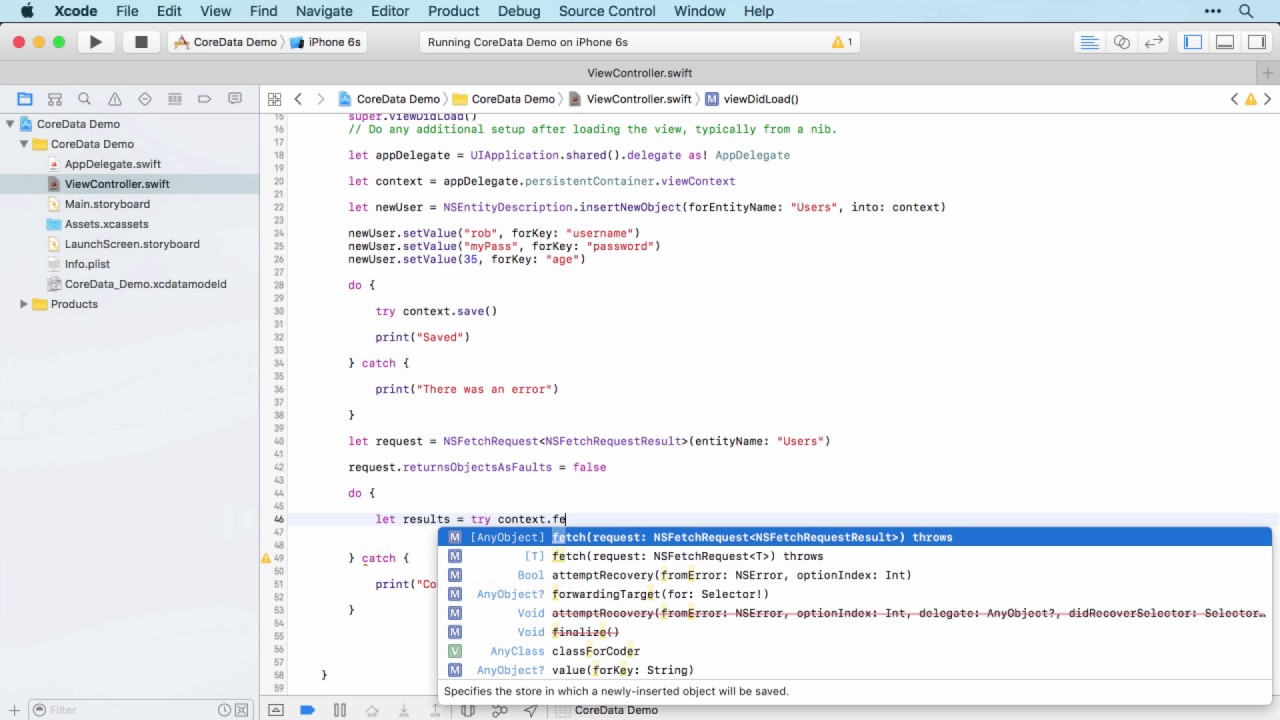Open the Find navigator
Image resolution: width=1280 pixels, height=720 pixels.
pos(85,99)
